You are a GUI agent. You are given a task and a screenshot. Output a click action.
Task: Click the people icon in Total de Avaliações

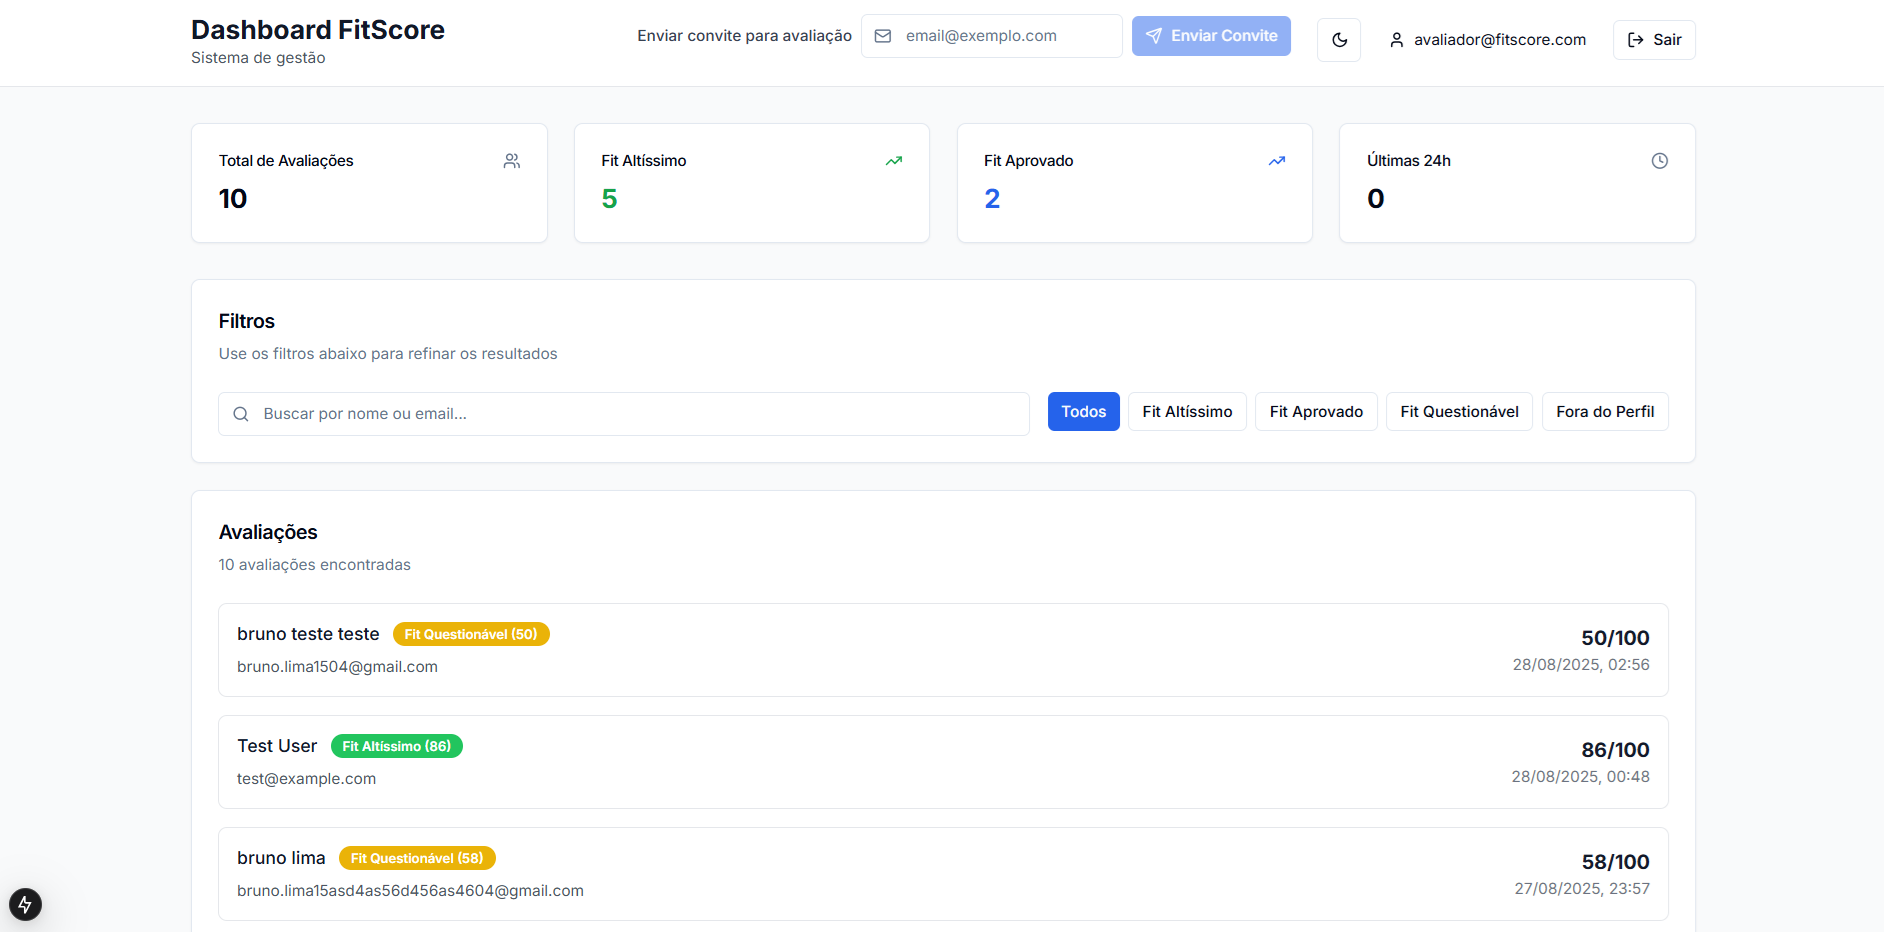pos(511,161)
